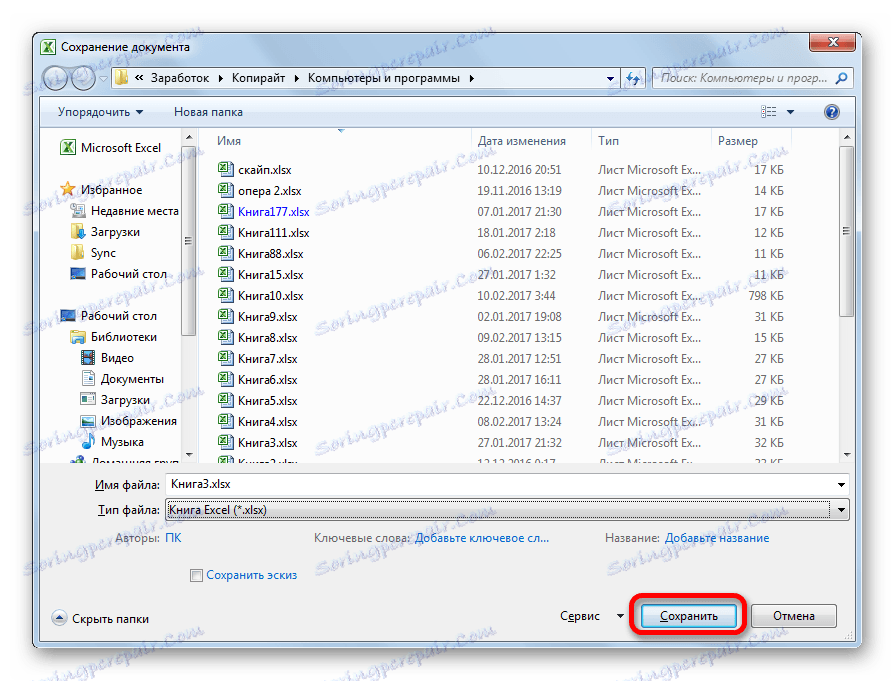Click the navigation pane scroll up arrow
This screenshot has width=895, height=681.
pos(189,138)
